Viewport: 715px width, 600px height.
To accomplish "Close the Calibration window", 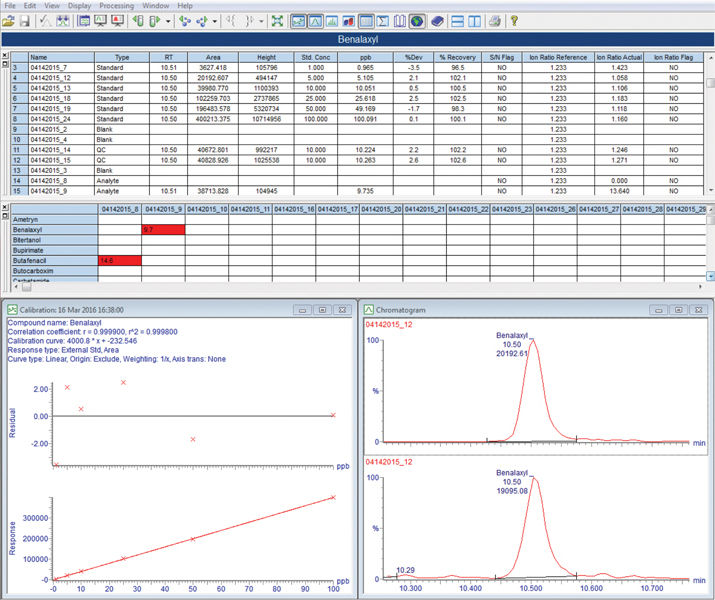I will click(343, 311).
